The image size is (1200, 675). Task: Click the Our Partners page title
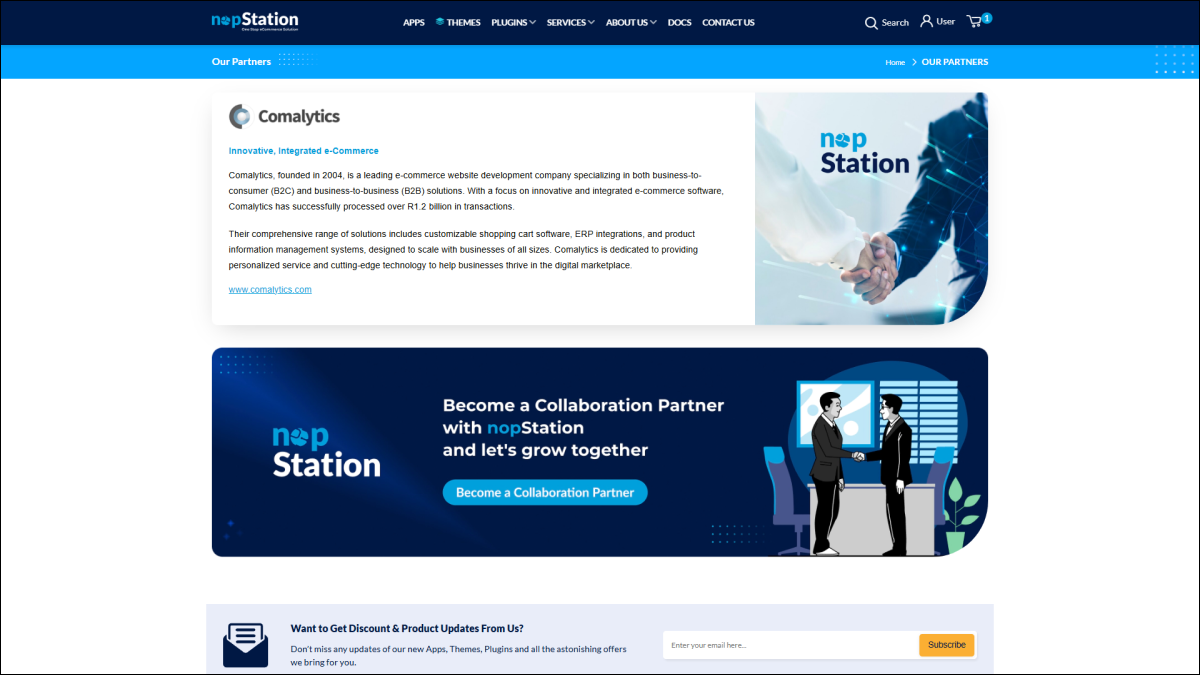coord(241,62)
